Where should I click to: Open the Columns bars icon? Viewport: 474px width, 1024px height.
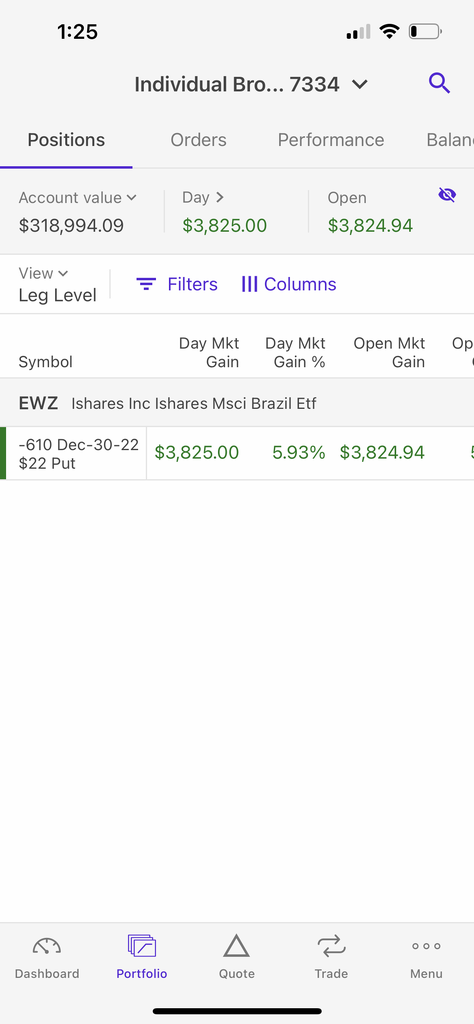coord(249,284)
